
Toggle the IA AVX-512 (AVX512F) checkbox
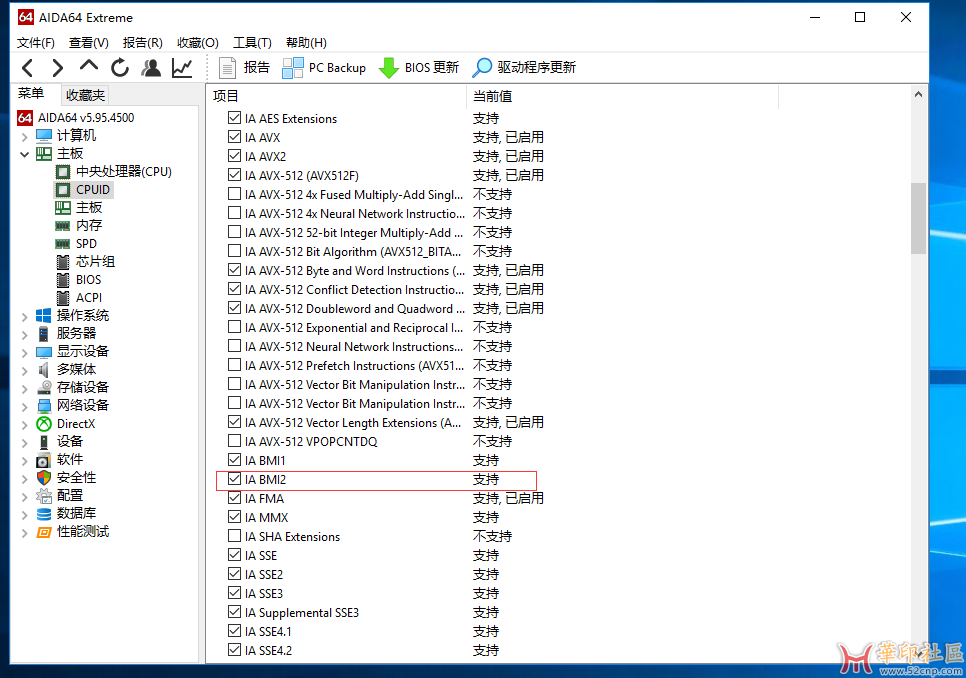[x=234, y=175]
